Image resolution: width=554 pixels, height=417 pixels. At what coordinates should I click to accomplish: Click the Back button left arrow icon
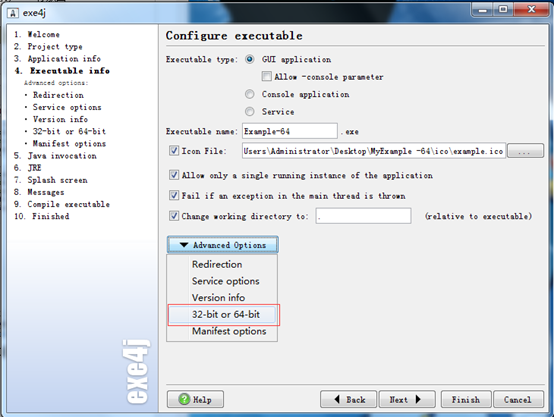click(337, 399)
